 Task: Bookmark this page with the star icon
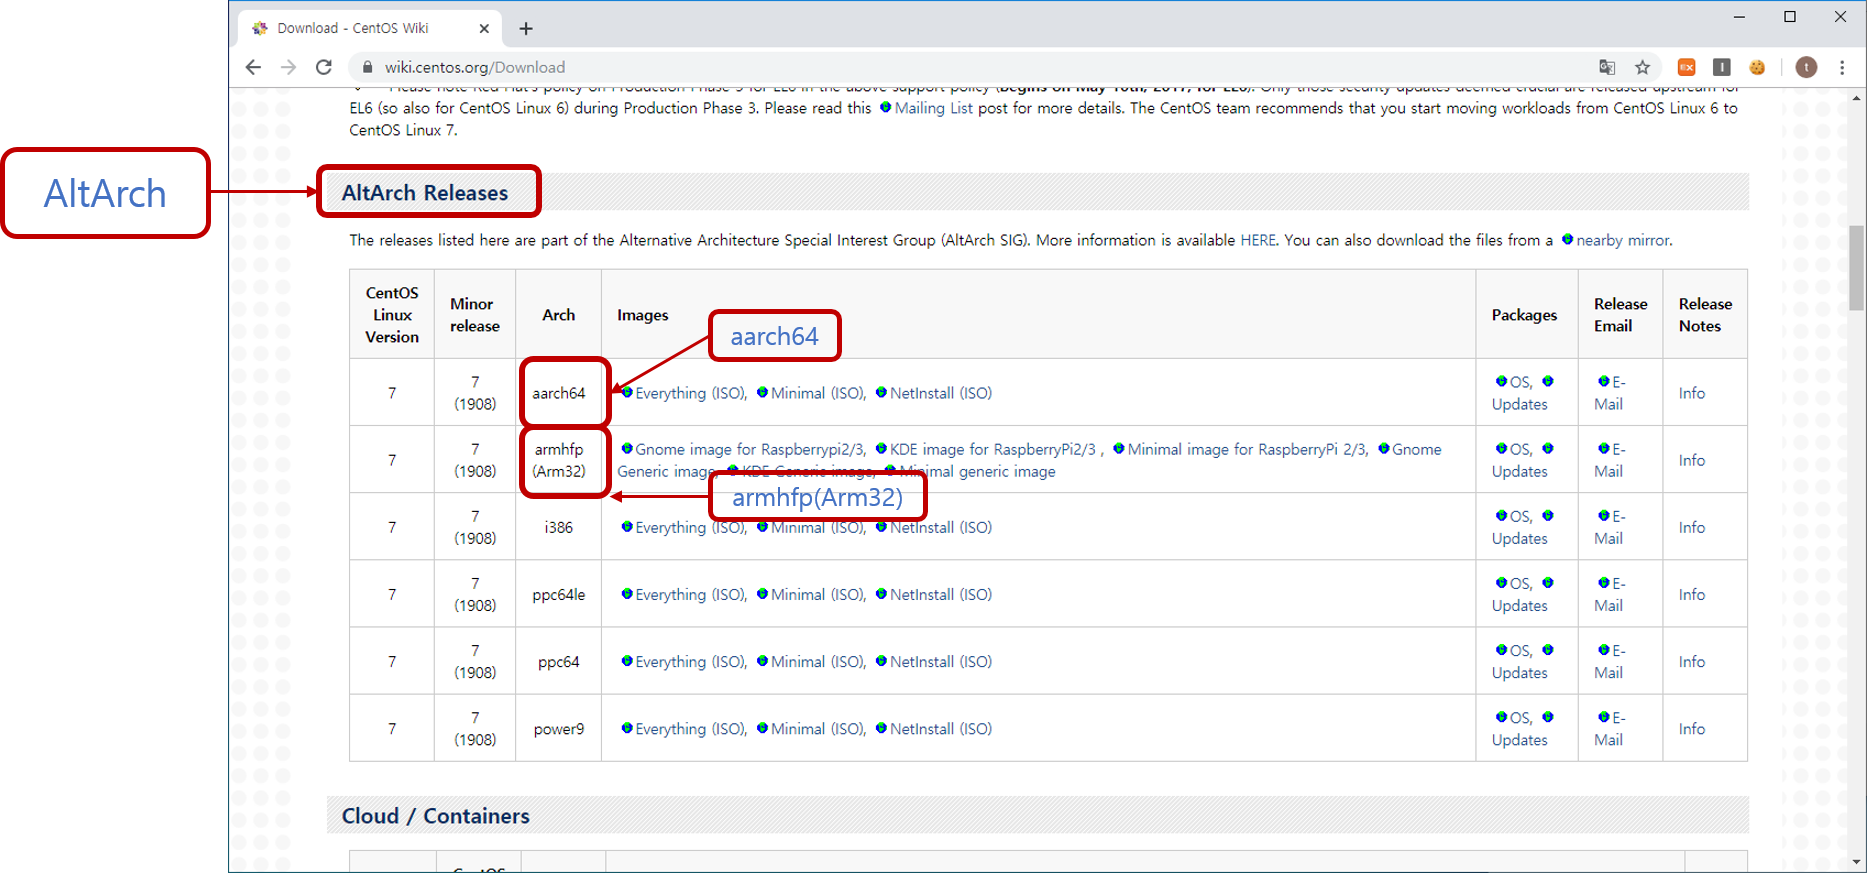[1642, 67]
